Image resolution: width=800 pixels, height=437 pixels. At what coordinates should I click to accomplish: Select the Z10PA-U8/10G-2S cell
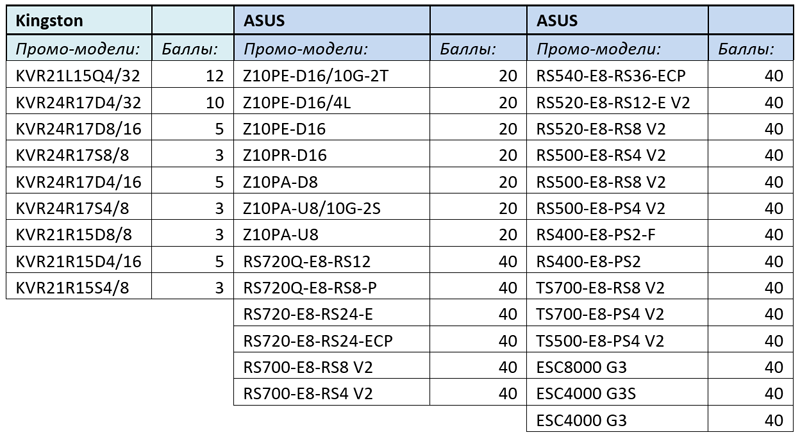coord(332,208)
